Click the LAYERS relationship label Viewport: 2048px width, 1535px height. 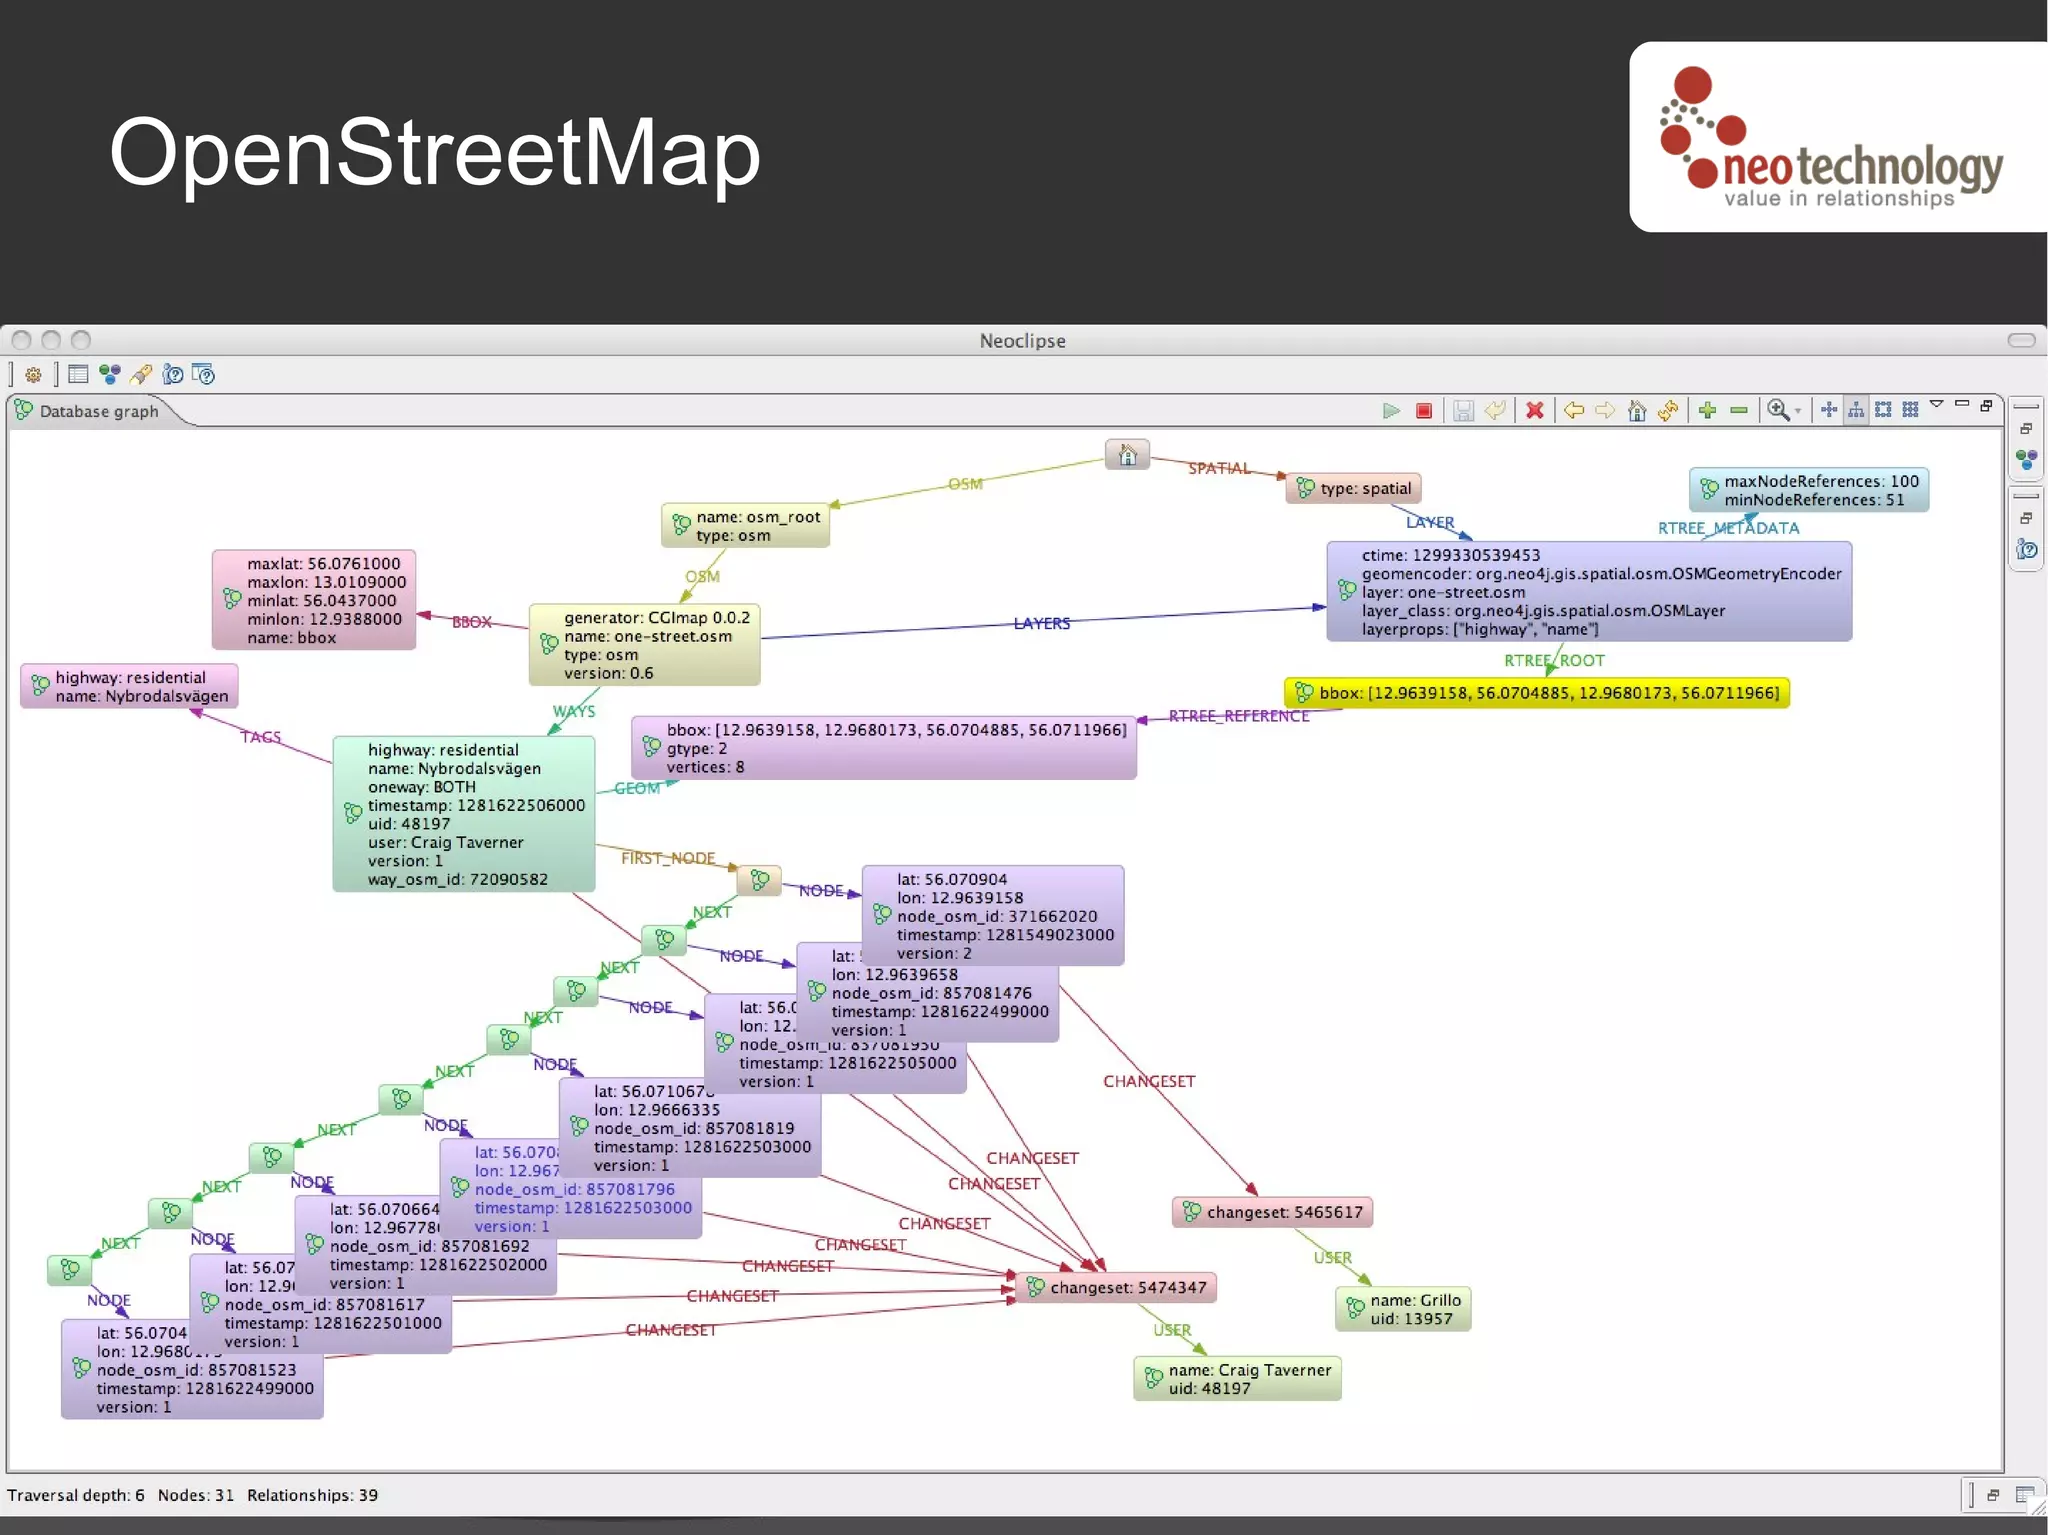(x=1042, y=623)
